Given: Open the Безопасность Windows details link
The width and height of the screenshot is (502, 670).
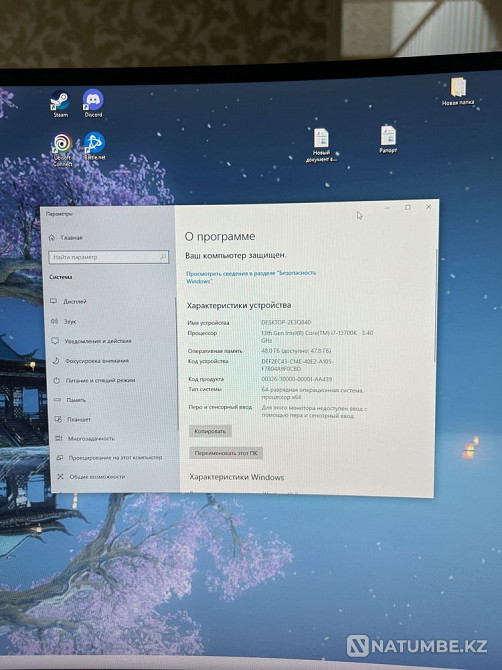Looking at the screenshot, I should pos(251,277).
